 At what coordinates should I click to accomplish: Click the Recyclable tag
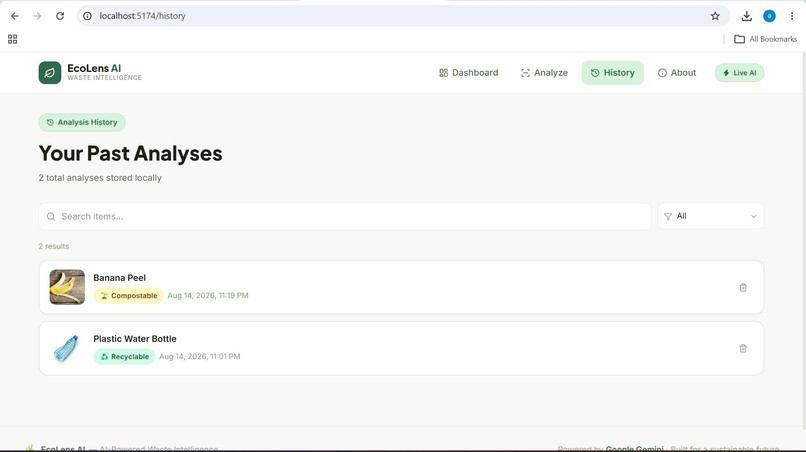click(124, 356)
